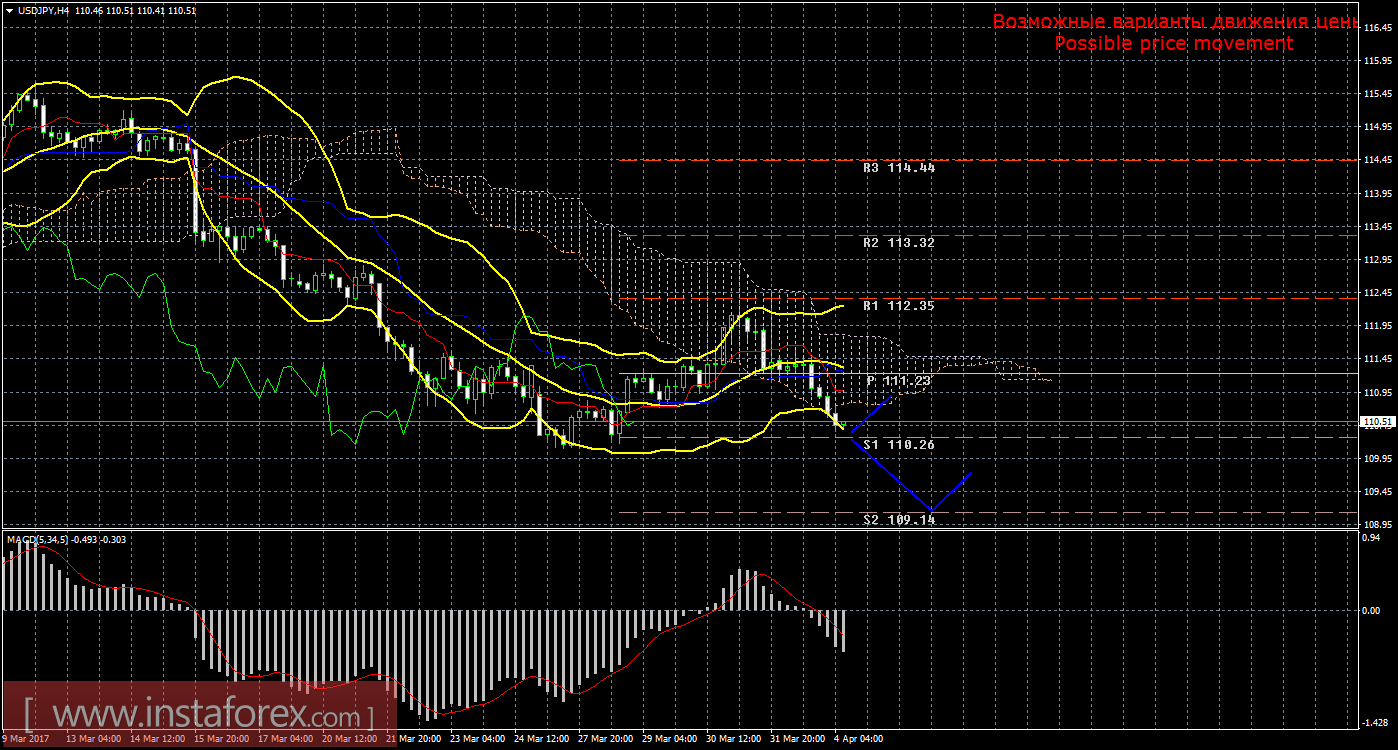Open the www.instaforex.com watermark link

tap(199, 716)
